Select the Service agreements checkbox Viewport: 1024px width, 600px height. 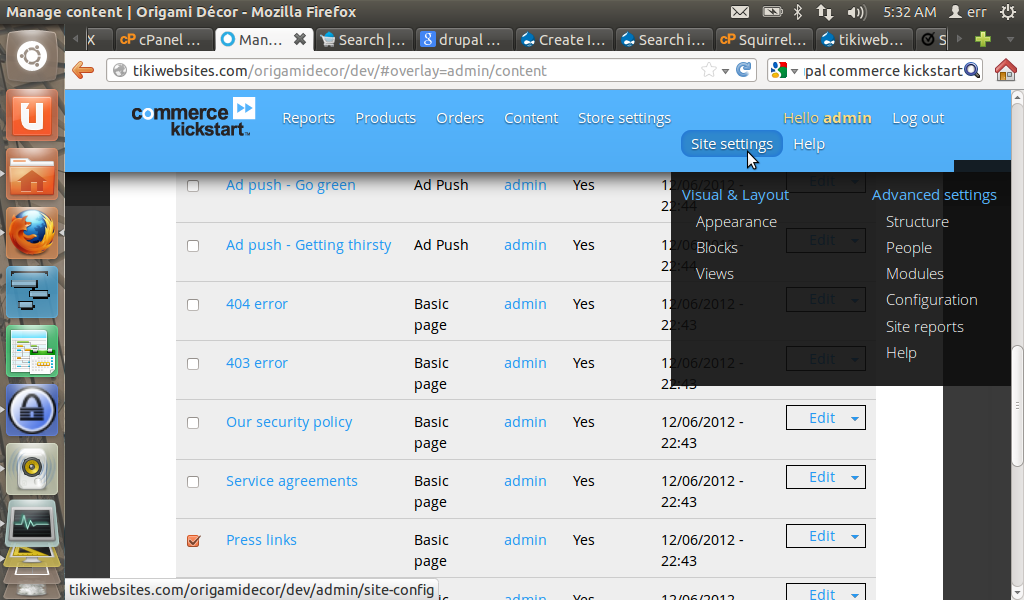click(x=193, y=481)
